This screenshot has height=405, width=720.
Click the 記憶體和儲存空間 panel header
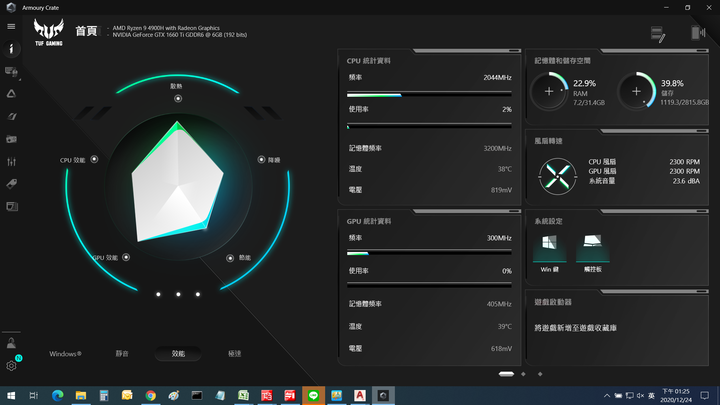tap(562, 61)
